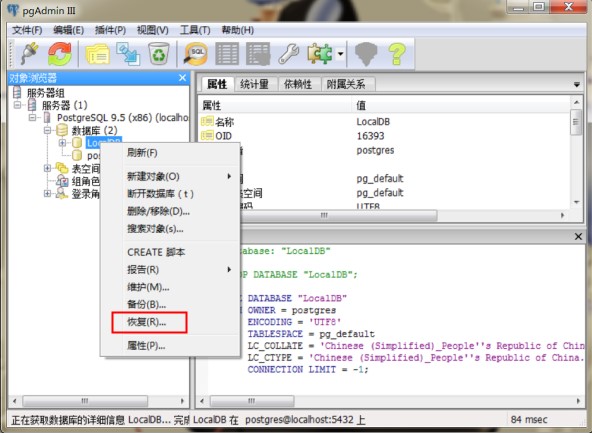Click the view data grid toolbar icon
592x433 pixels.
[227, 54]
